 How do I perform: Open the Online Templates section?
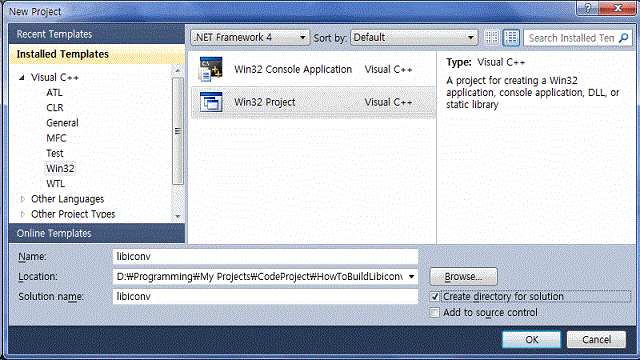pyautogui.click(x=97, y=233)
